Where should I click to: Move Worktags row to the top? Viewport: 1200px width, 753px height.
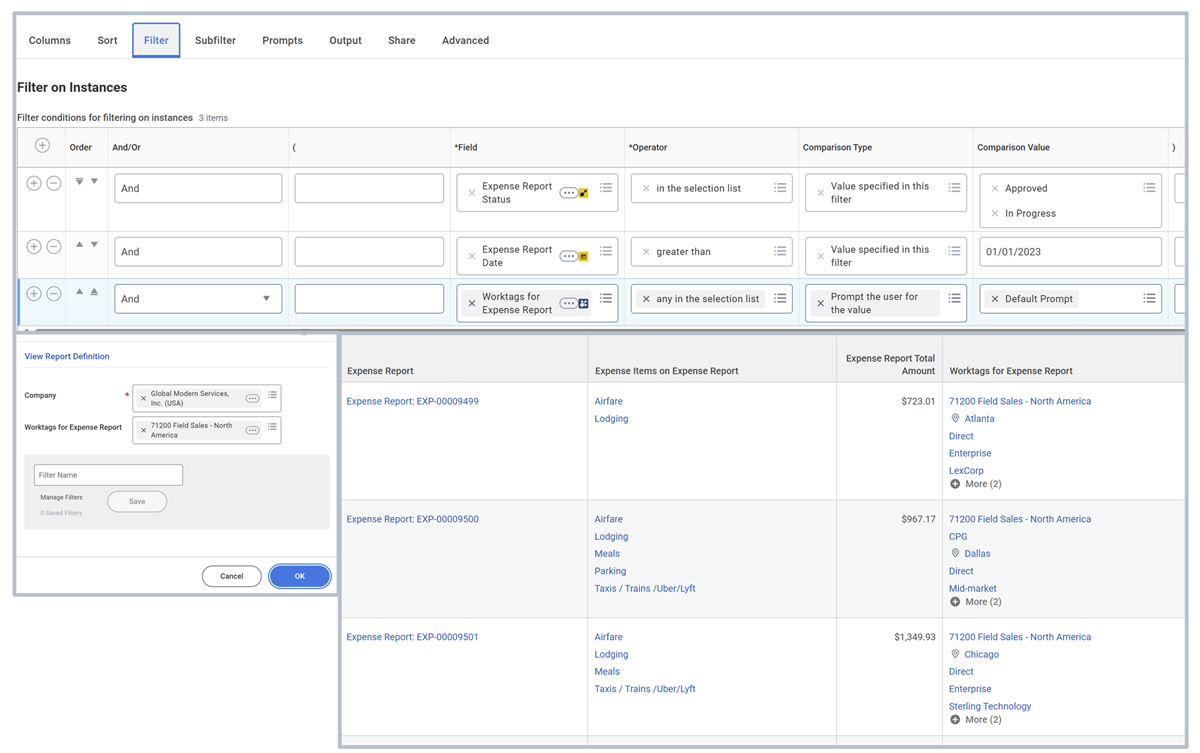point(95,292)
